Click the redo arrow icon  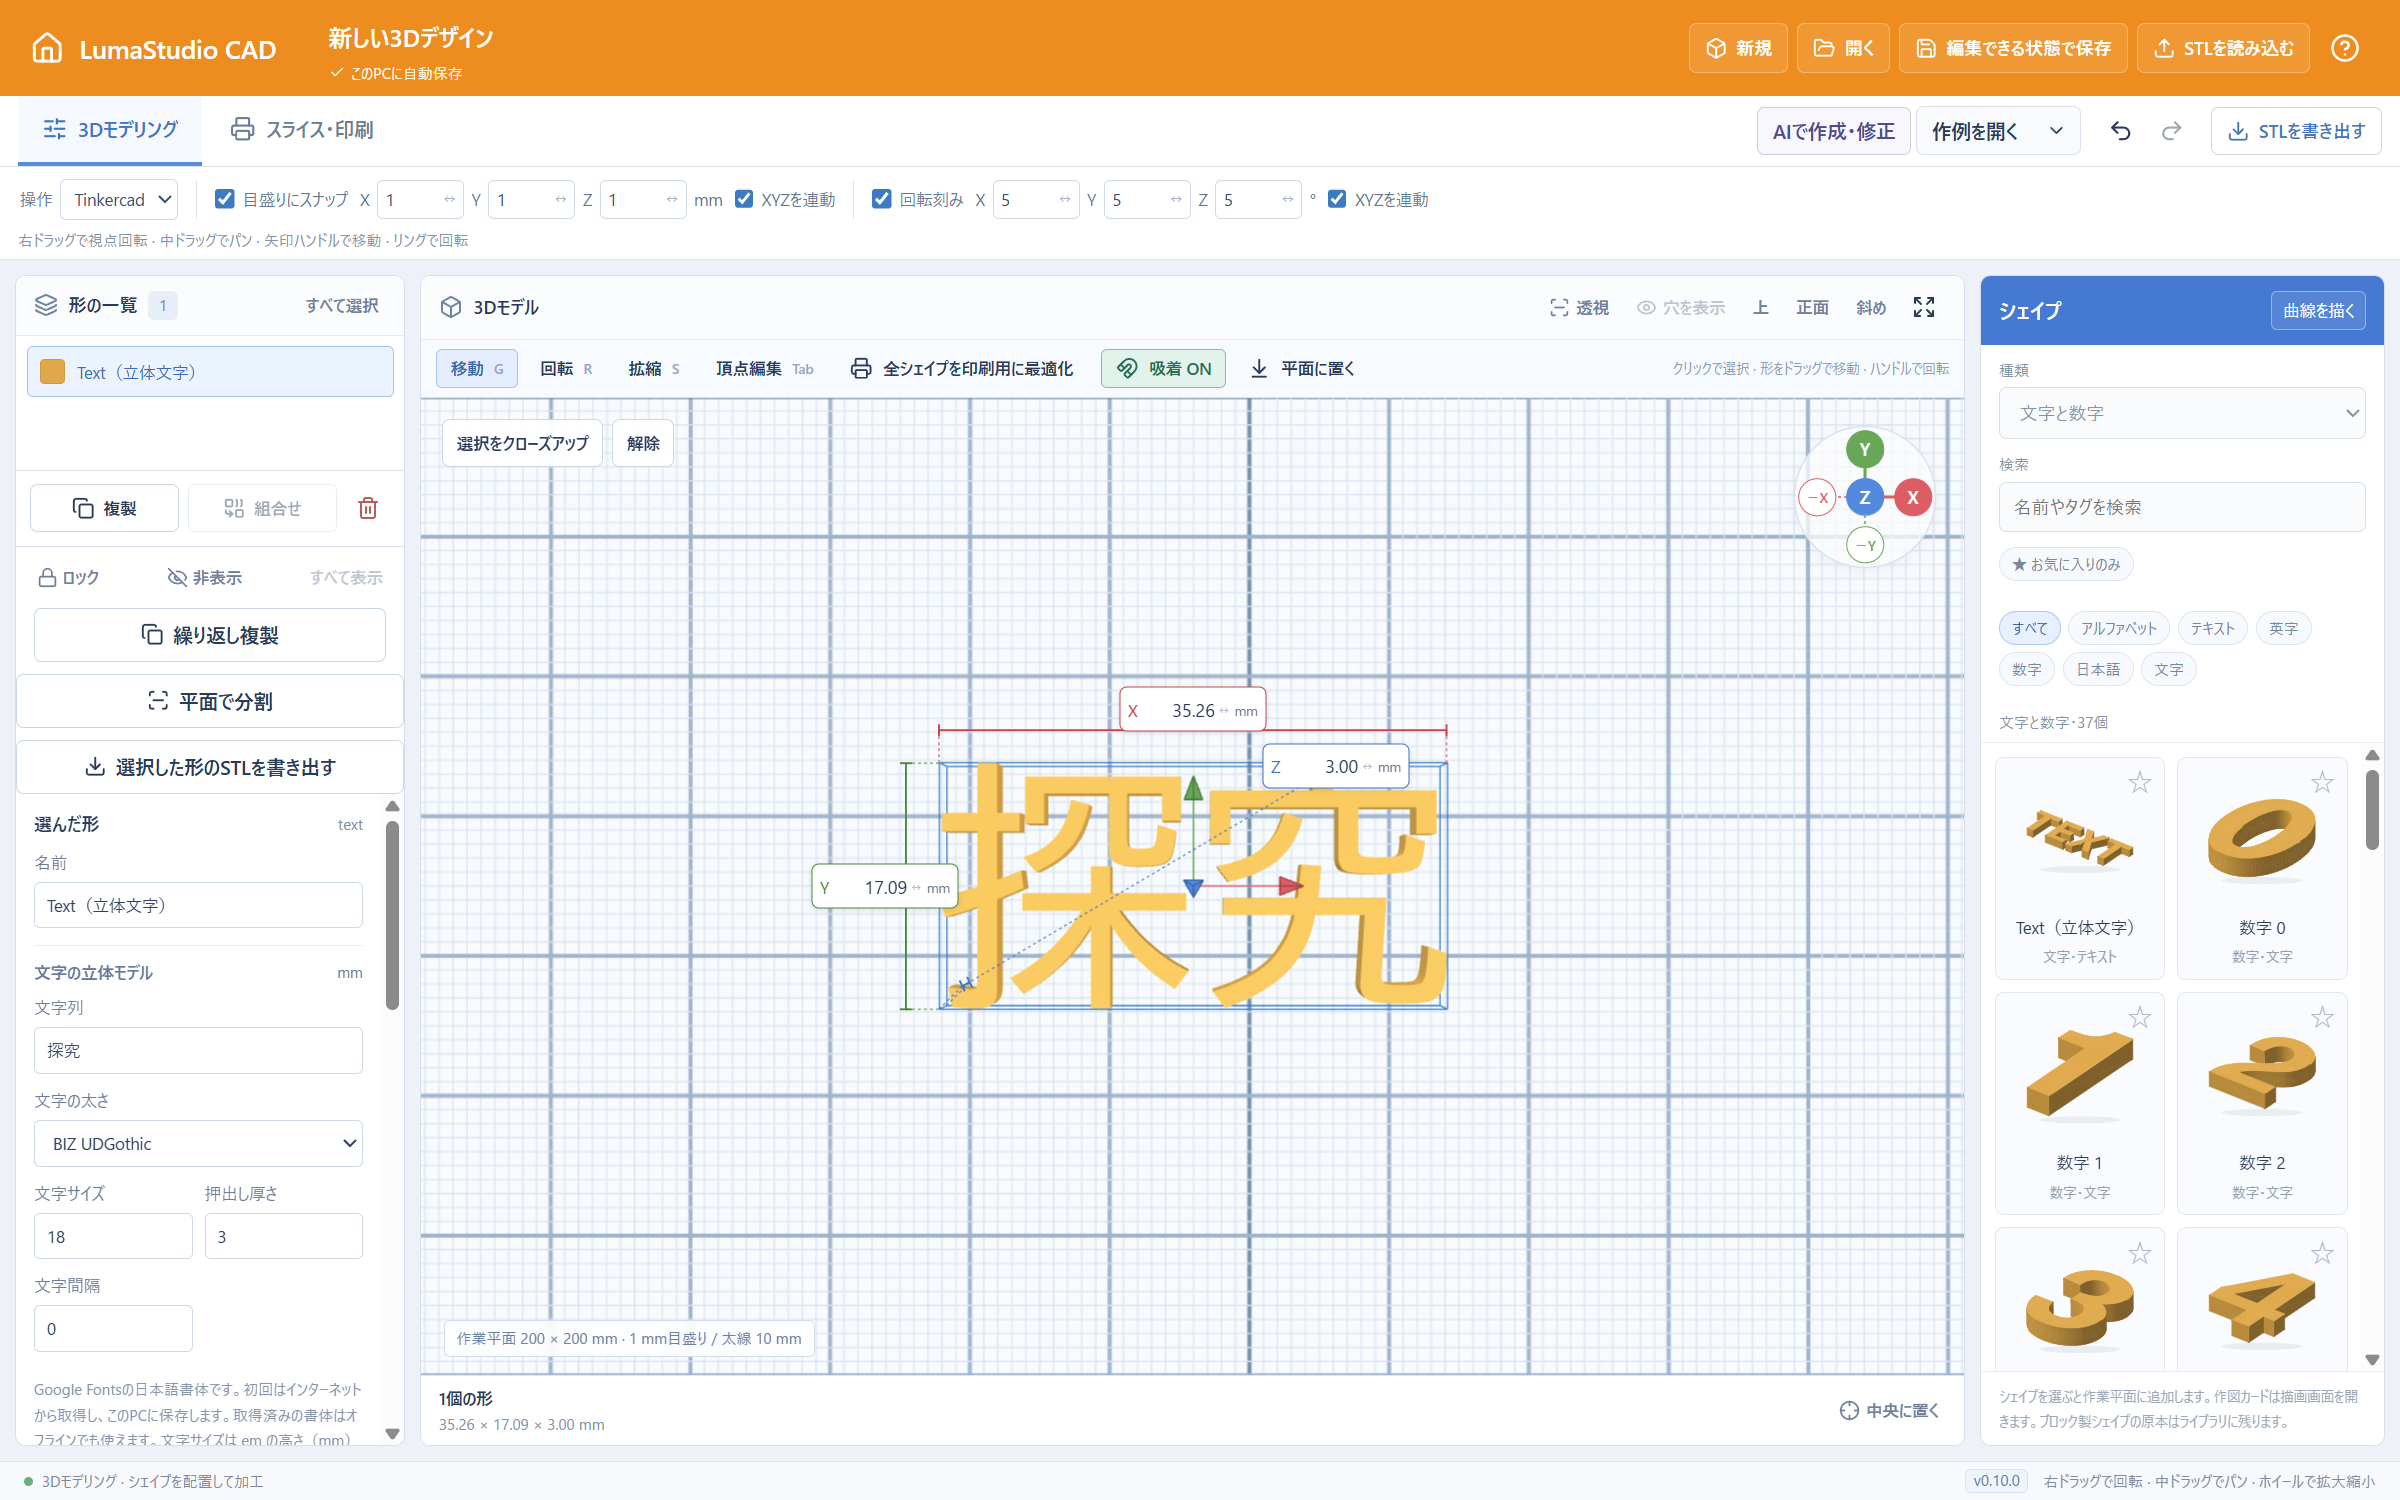2171,131
